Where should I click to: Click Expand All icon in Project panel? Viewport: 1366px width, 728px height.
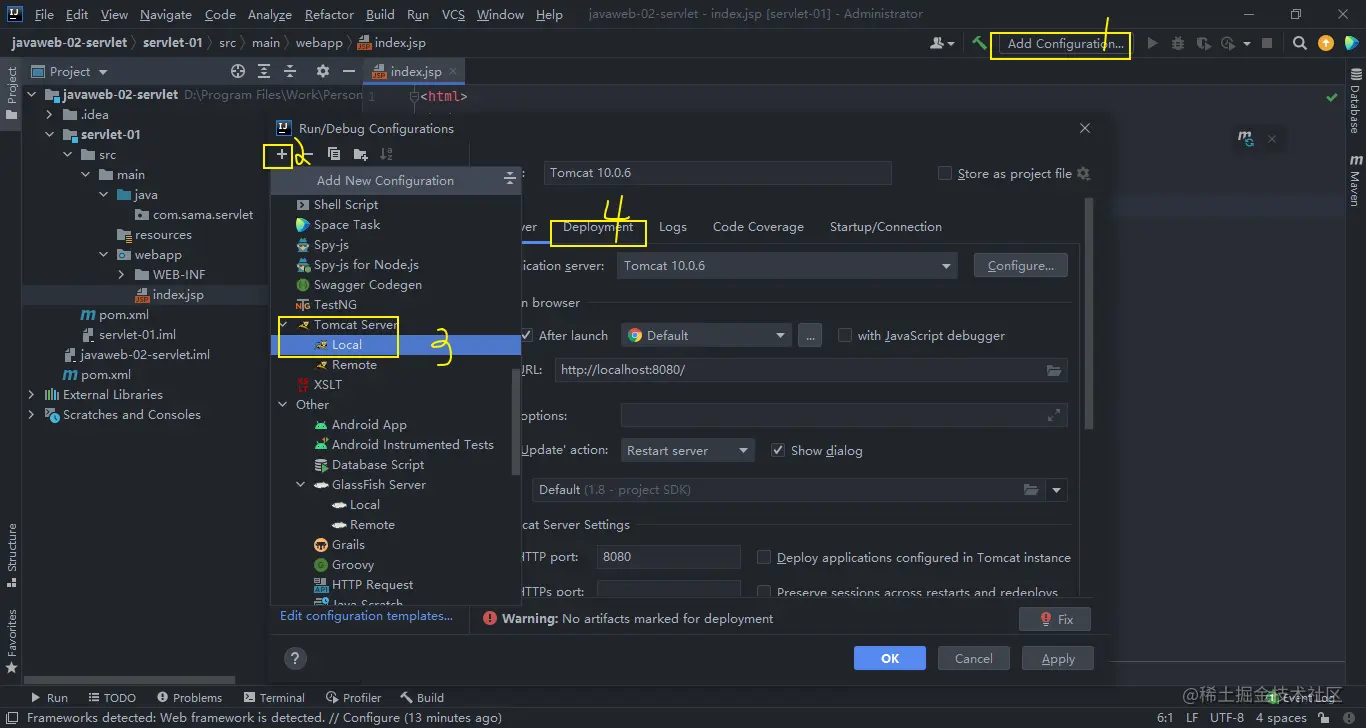[x=264, y=71]
